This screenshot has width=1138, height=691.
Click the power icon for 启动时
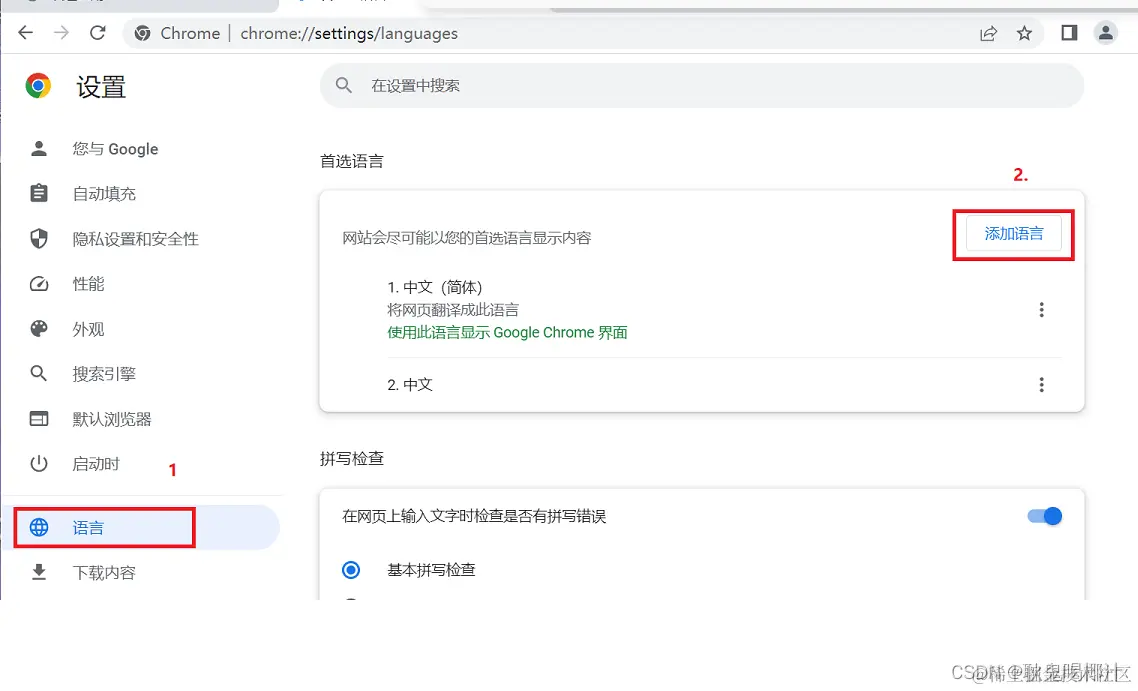(39, 463)
